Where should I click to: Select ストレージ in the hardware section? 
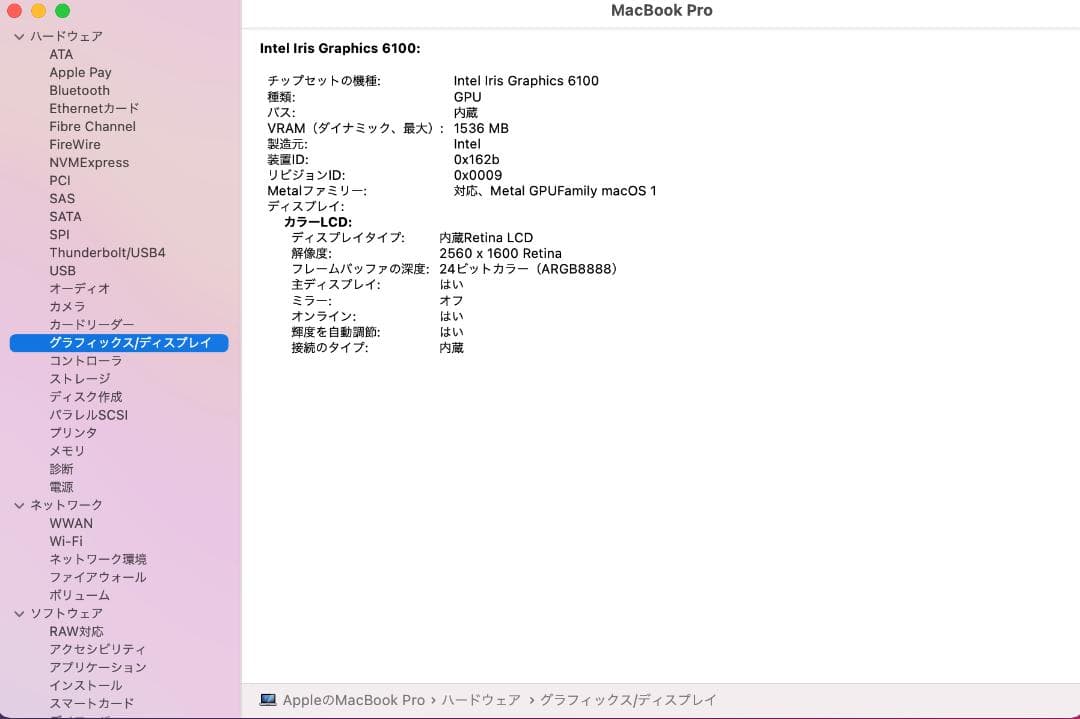coord(80,378)
